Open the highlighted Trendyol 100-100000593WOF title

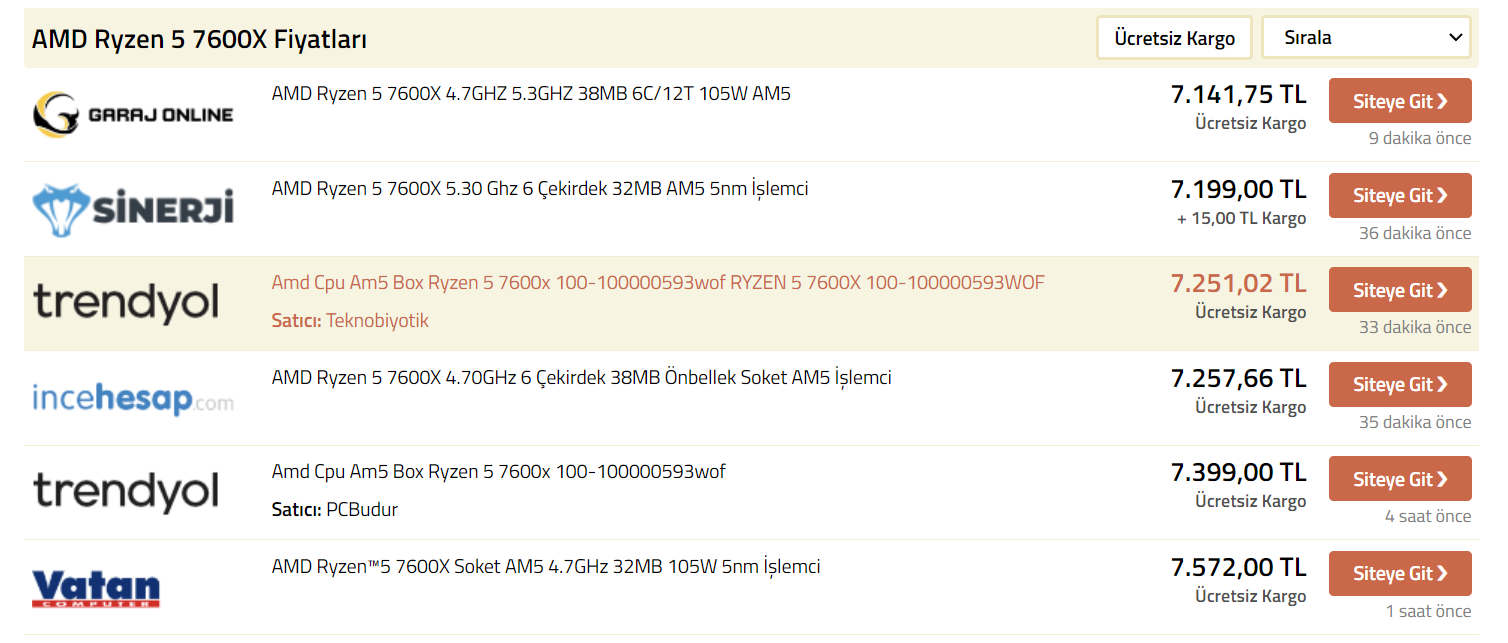(x=657, y=283)
